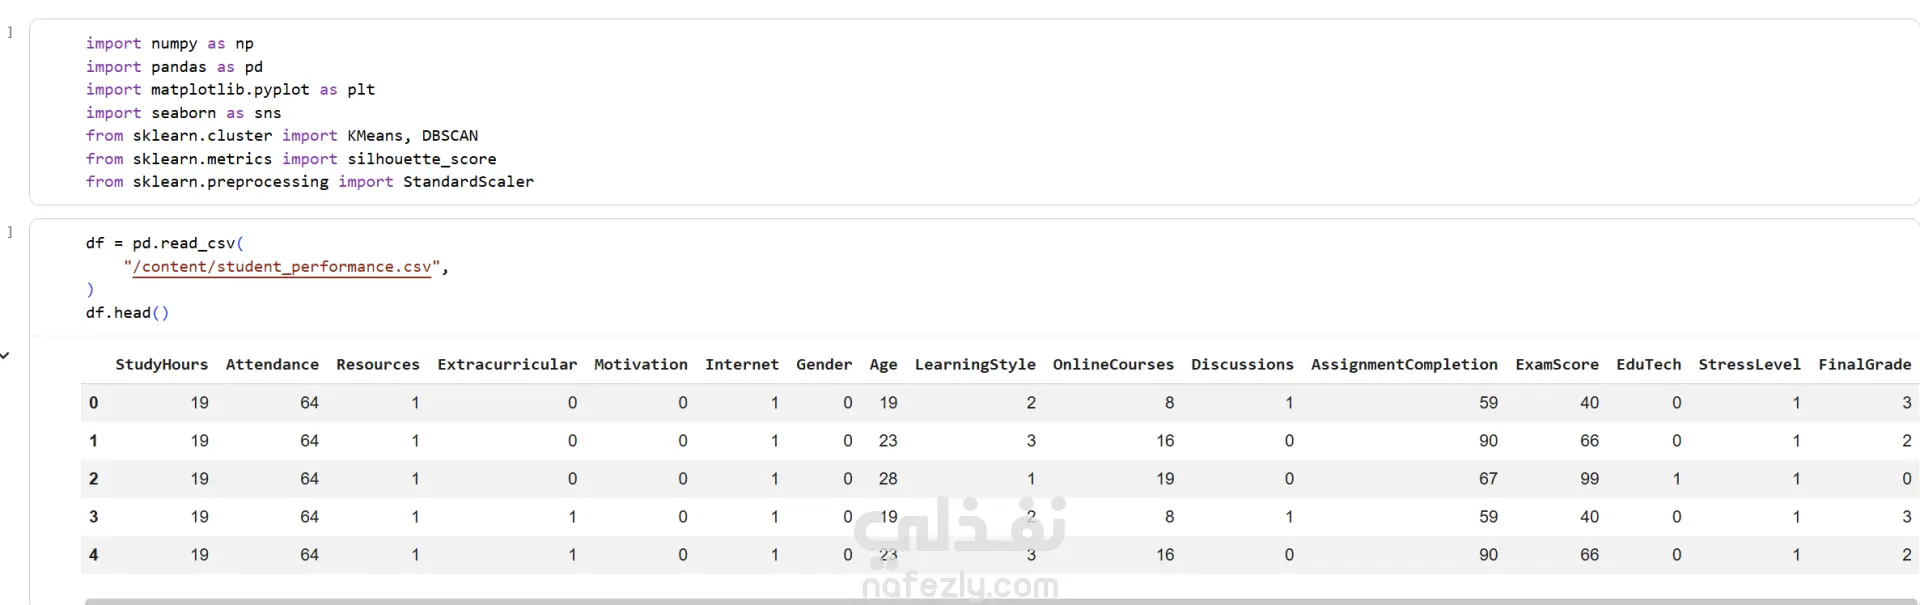This screenshot has height=605, width=1920.
Task: Click the StandardScaler import line
Action: pos(309,182)
